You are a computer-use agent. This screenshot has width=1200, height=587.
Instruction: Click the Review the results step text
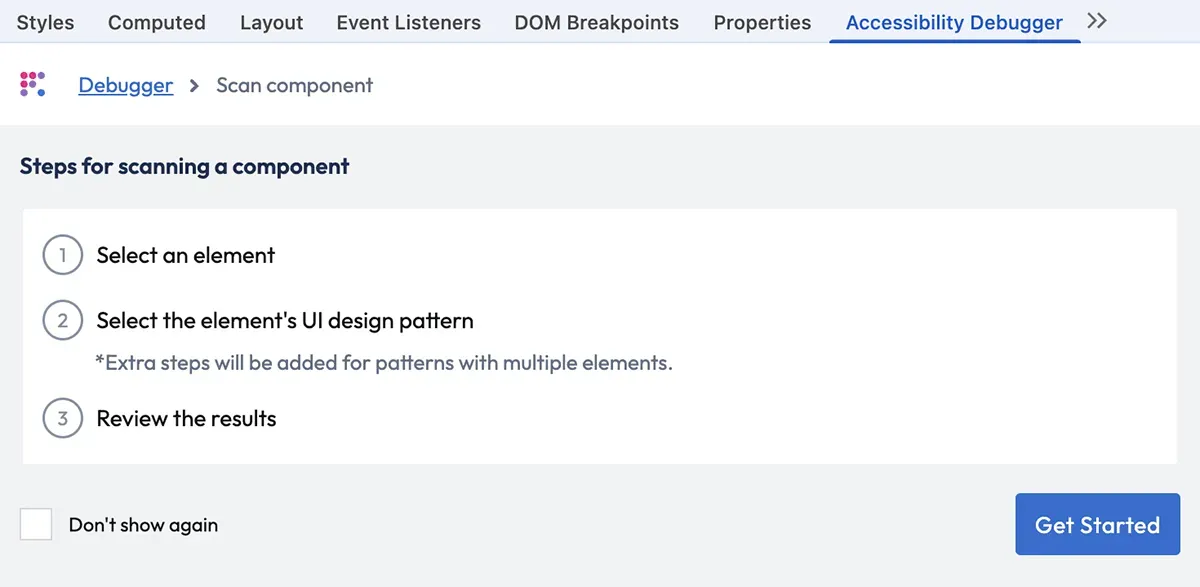186,418
